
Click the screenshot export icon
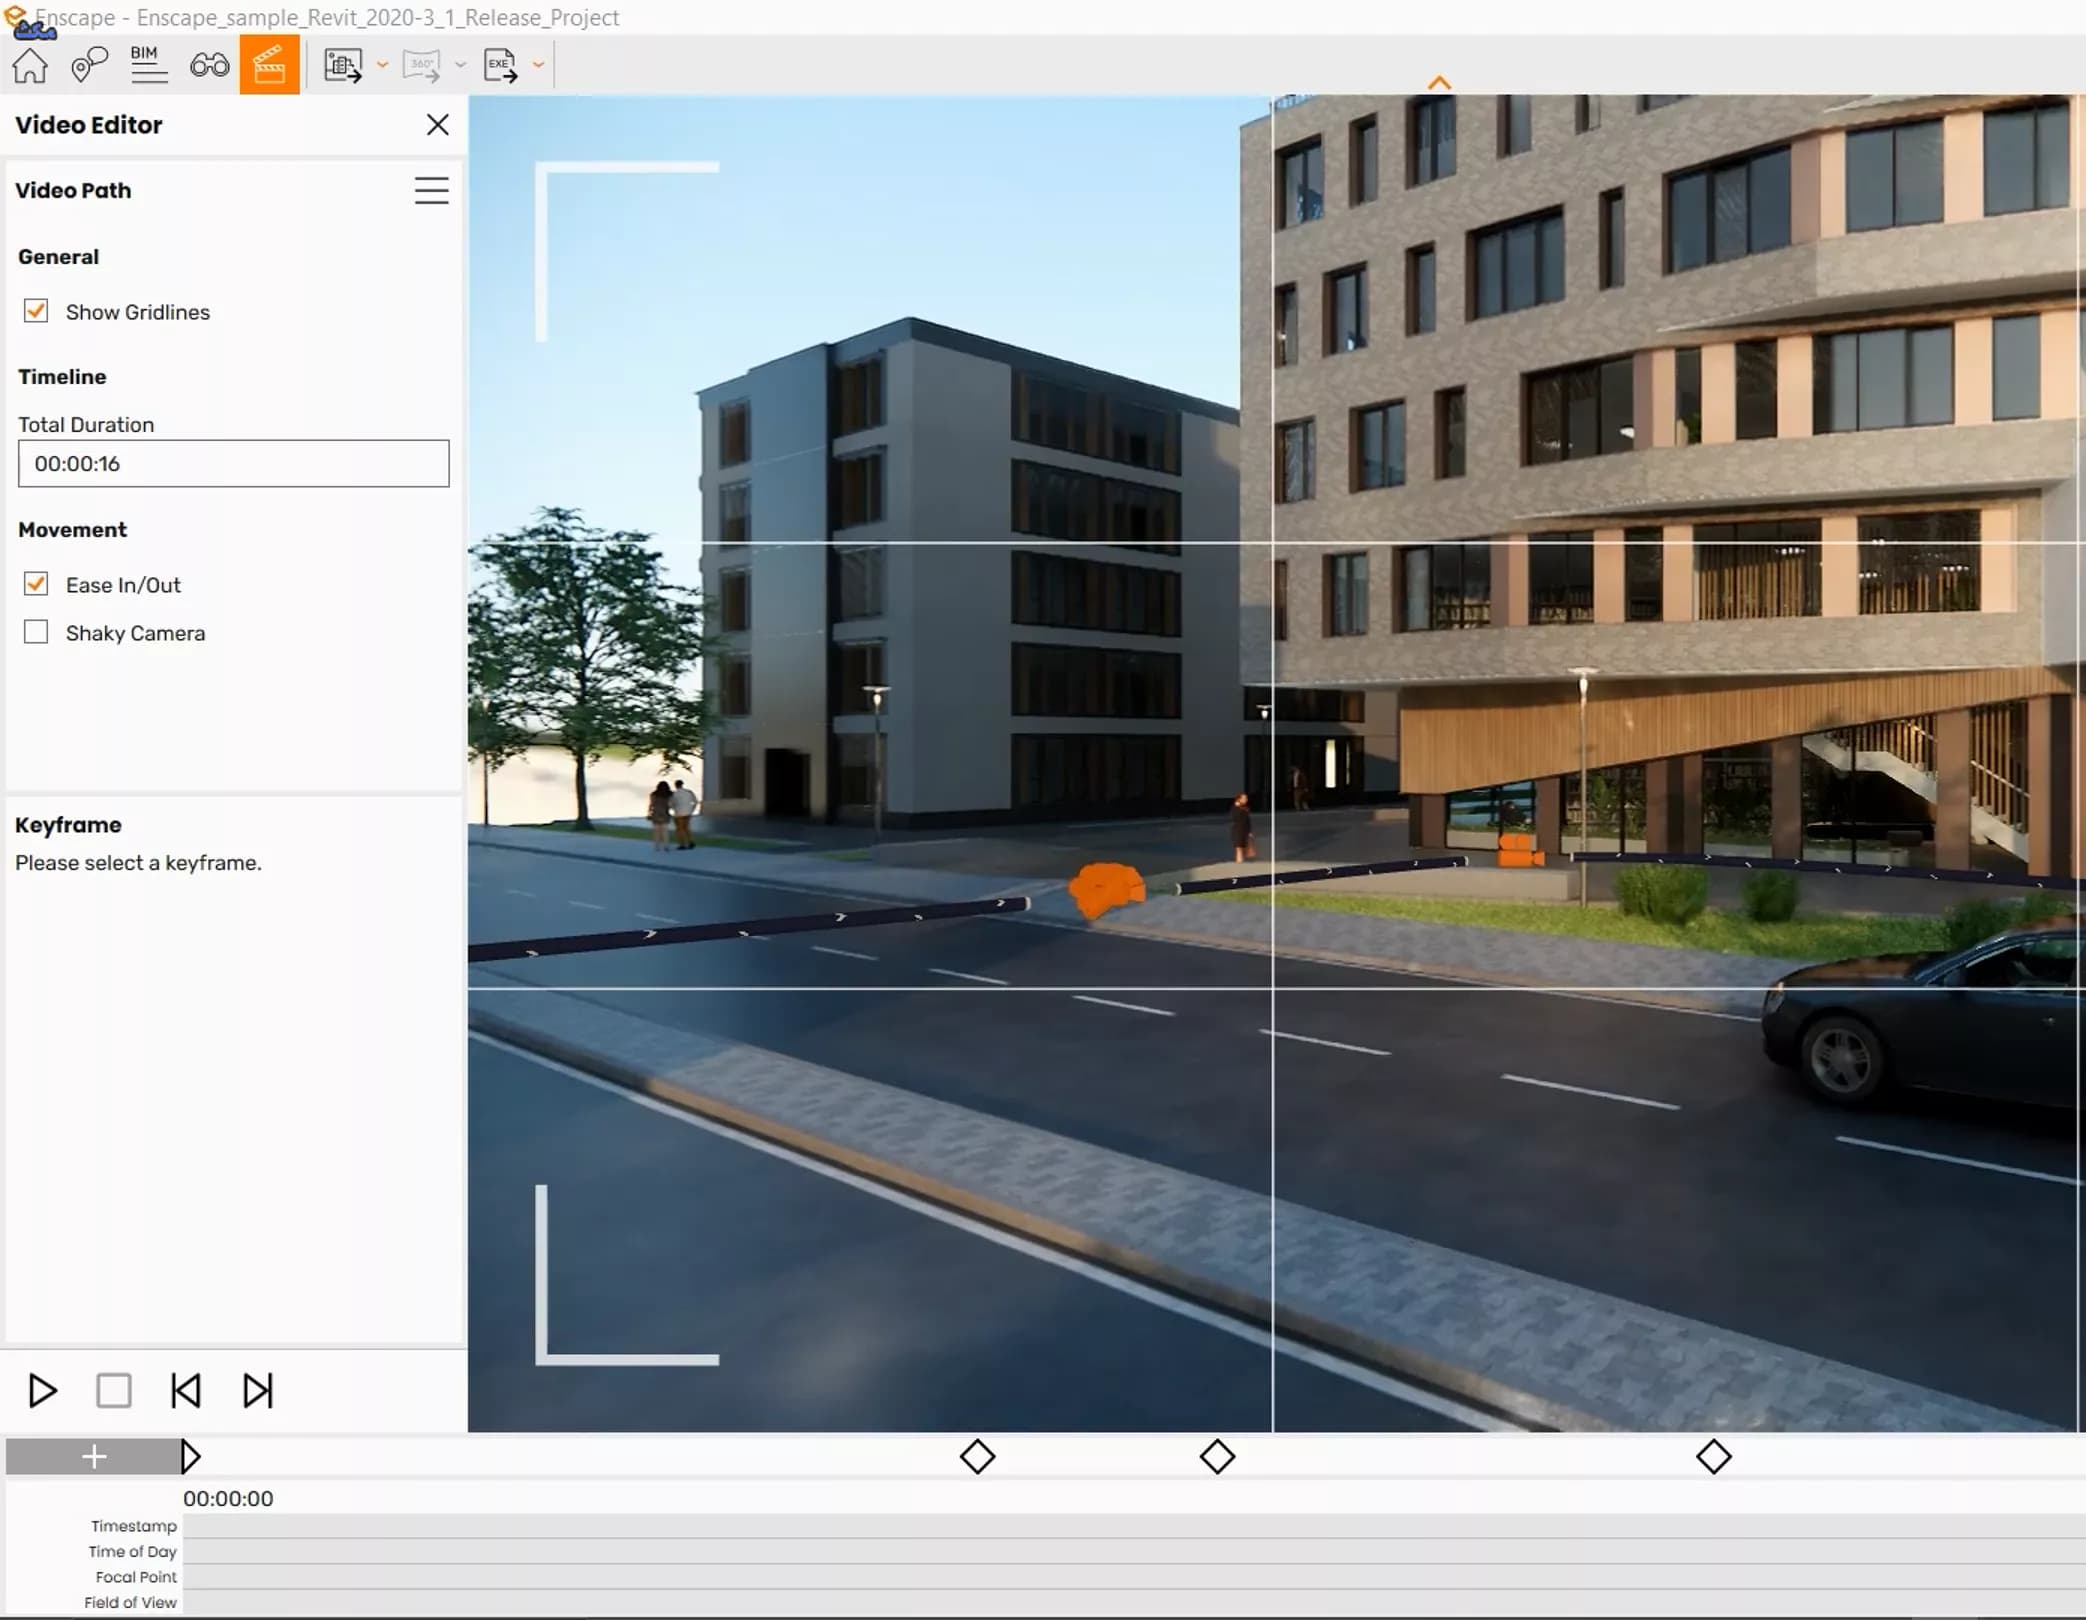[x=343, y=65]
